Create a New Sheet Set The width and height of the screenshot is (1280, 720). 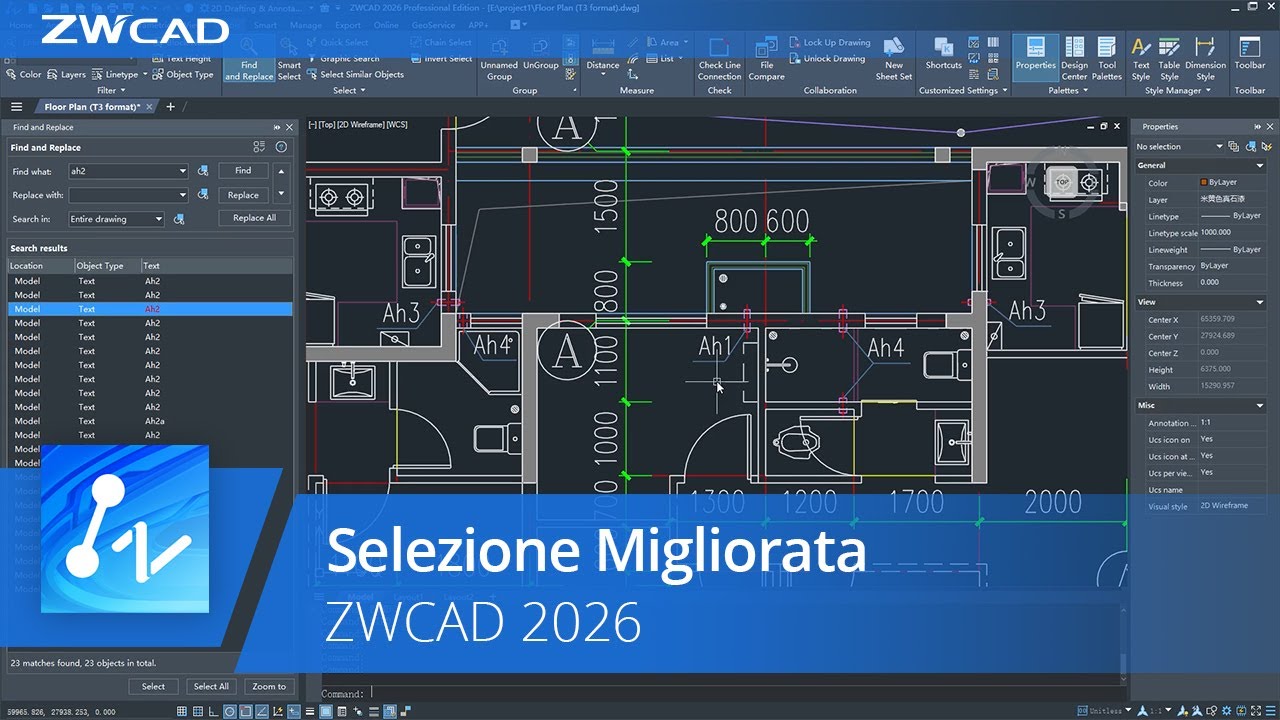(x=894, y=59)
